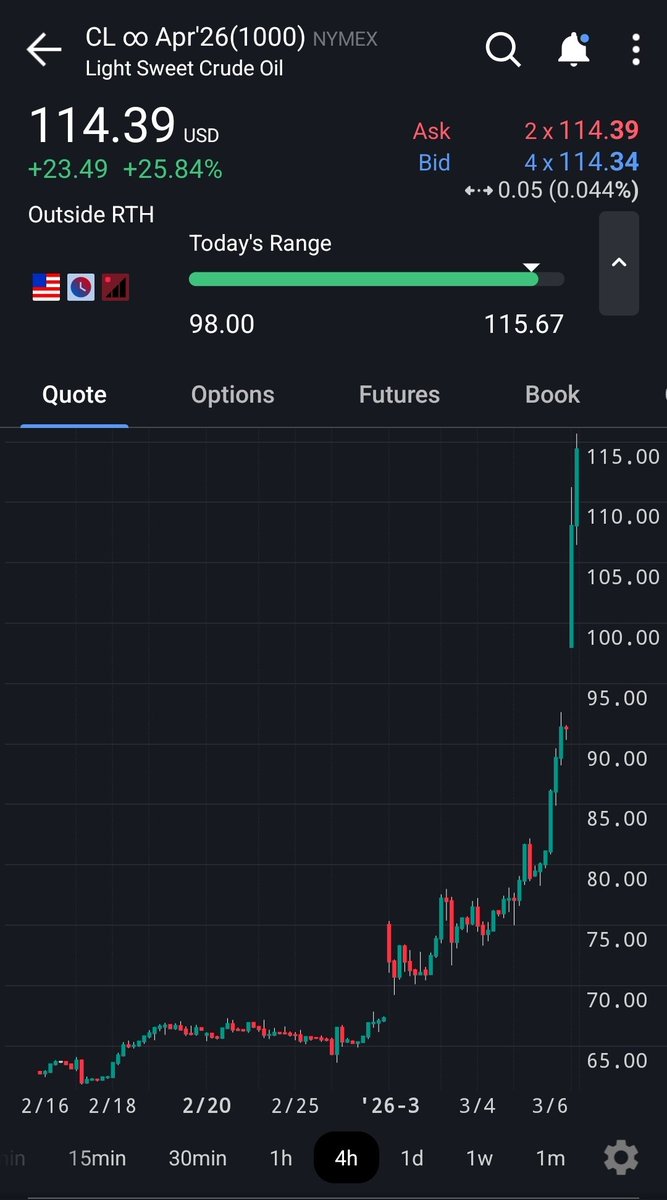Tap the Today's Range green bar

point(364,279)
